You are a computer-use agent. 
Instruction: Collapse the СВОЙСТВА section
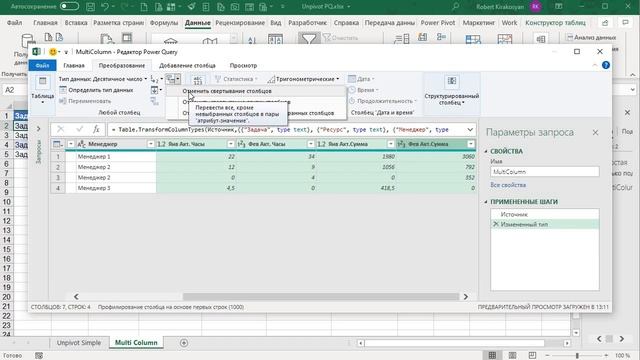[486, 151]
